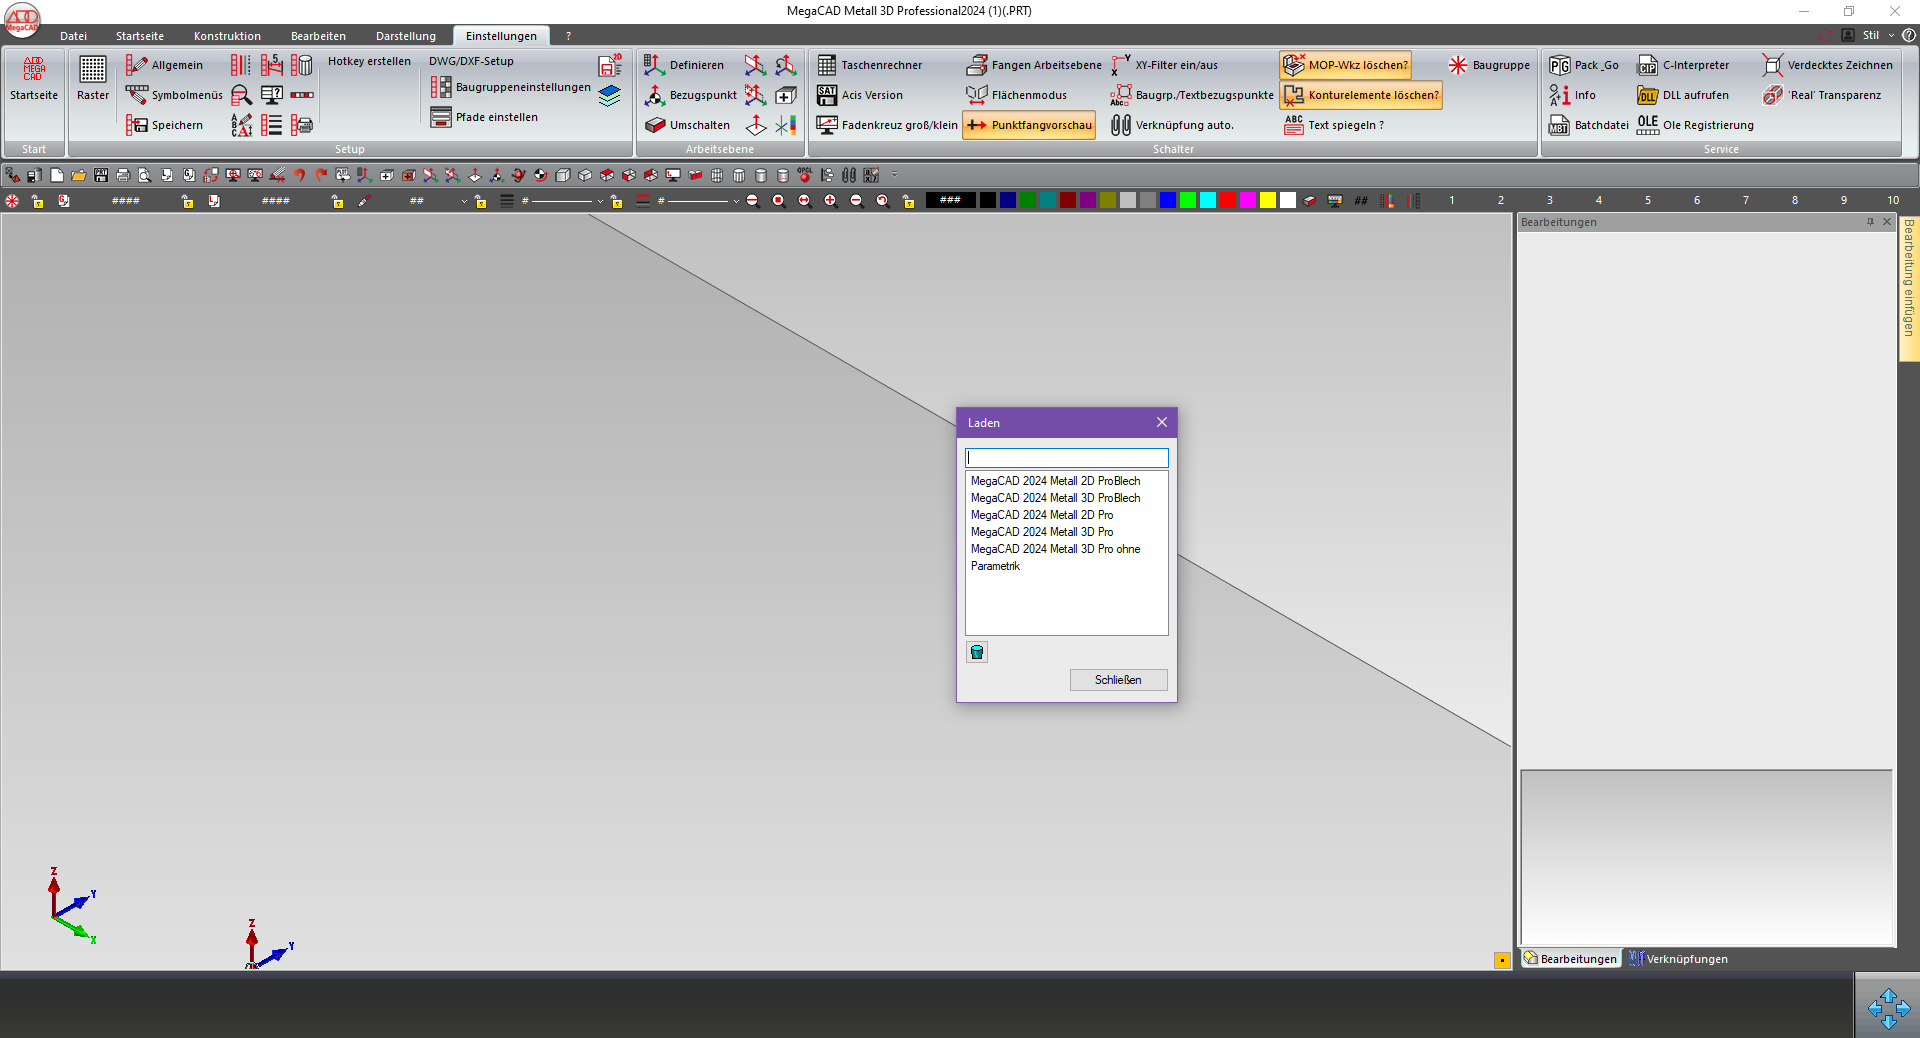Open Allgemein setup settings
This screenshot has height=1038, width=1920.
tap(164, 65)
